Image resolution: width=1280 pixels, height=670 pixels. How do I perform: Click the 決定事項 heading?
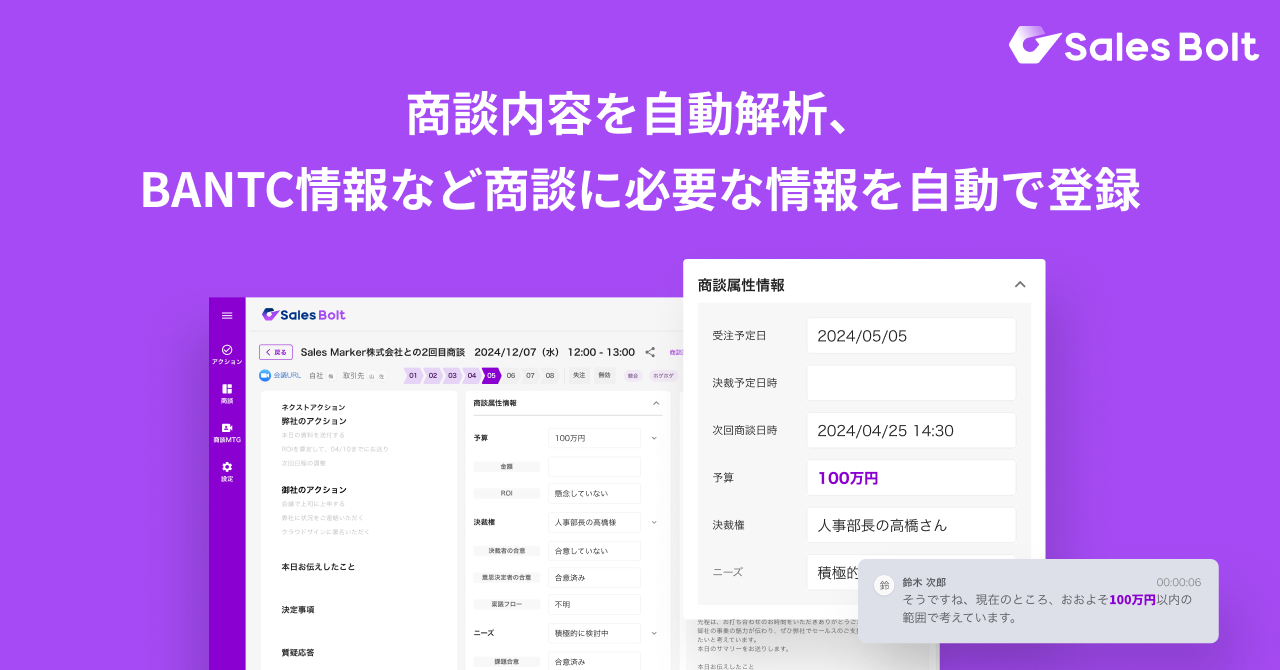click(x=298, y=609)
